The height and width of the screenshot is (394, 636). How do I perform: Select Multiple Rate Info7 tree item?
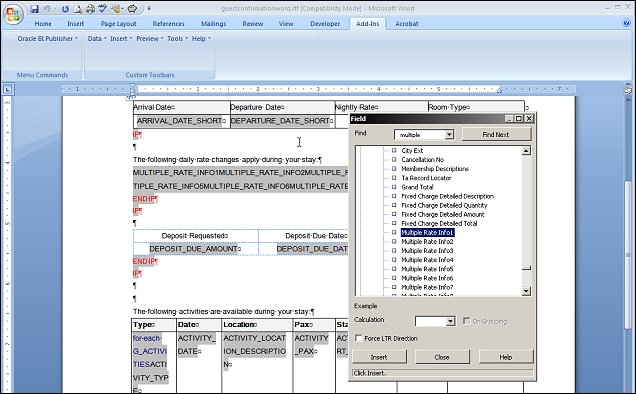(x=427, y=287)
